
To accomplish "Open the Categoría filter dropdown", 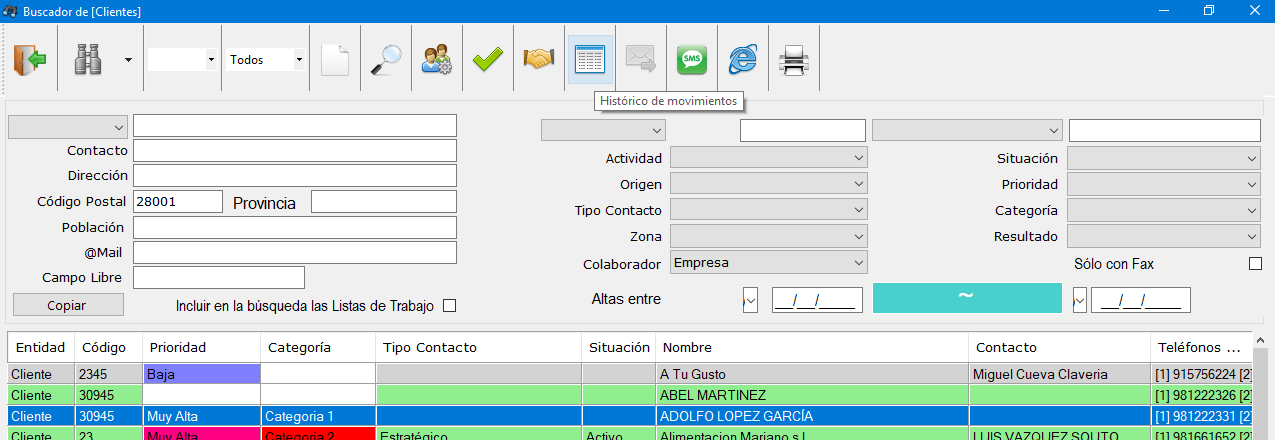I will (x=1164, y=210).
